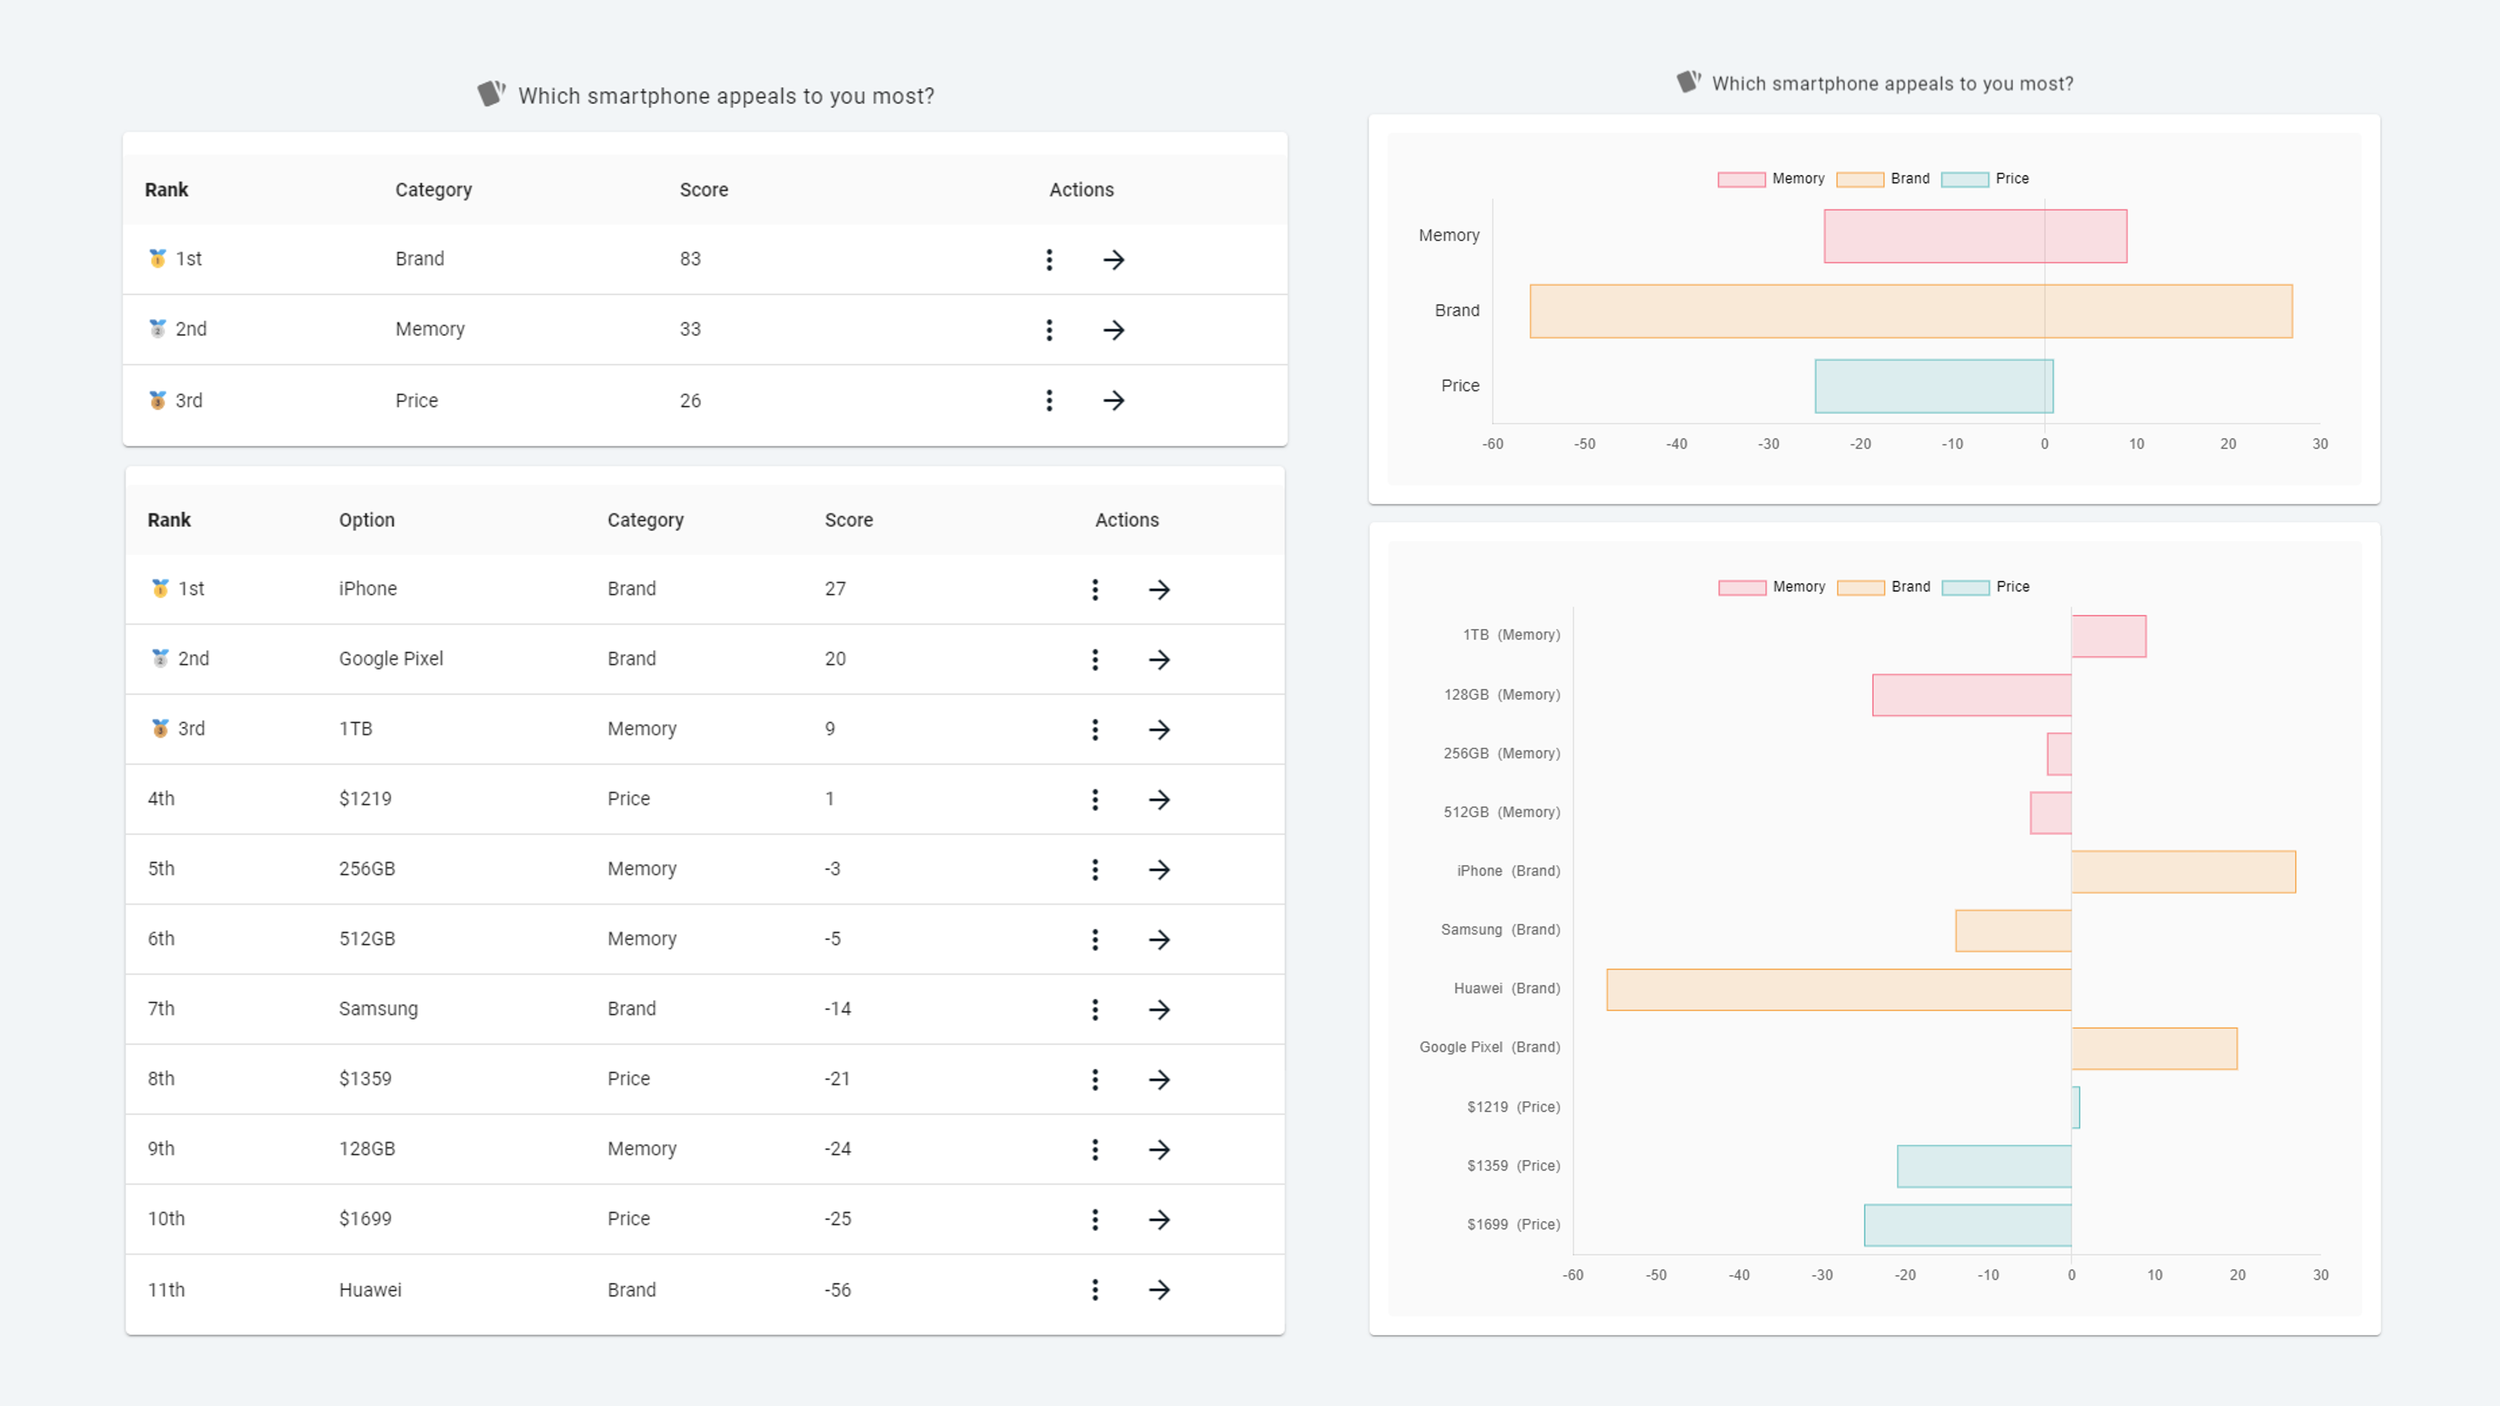Open the three-dot menu in the 512GB row

1095,939
